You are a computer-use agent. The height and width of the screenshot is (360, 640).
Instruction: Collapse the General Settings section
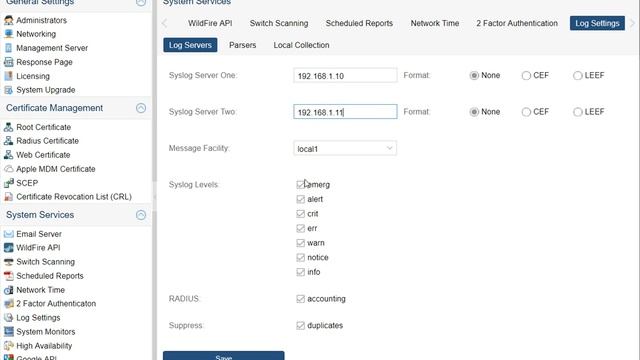(x=141, y=2)
